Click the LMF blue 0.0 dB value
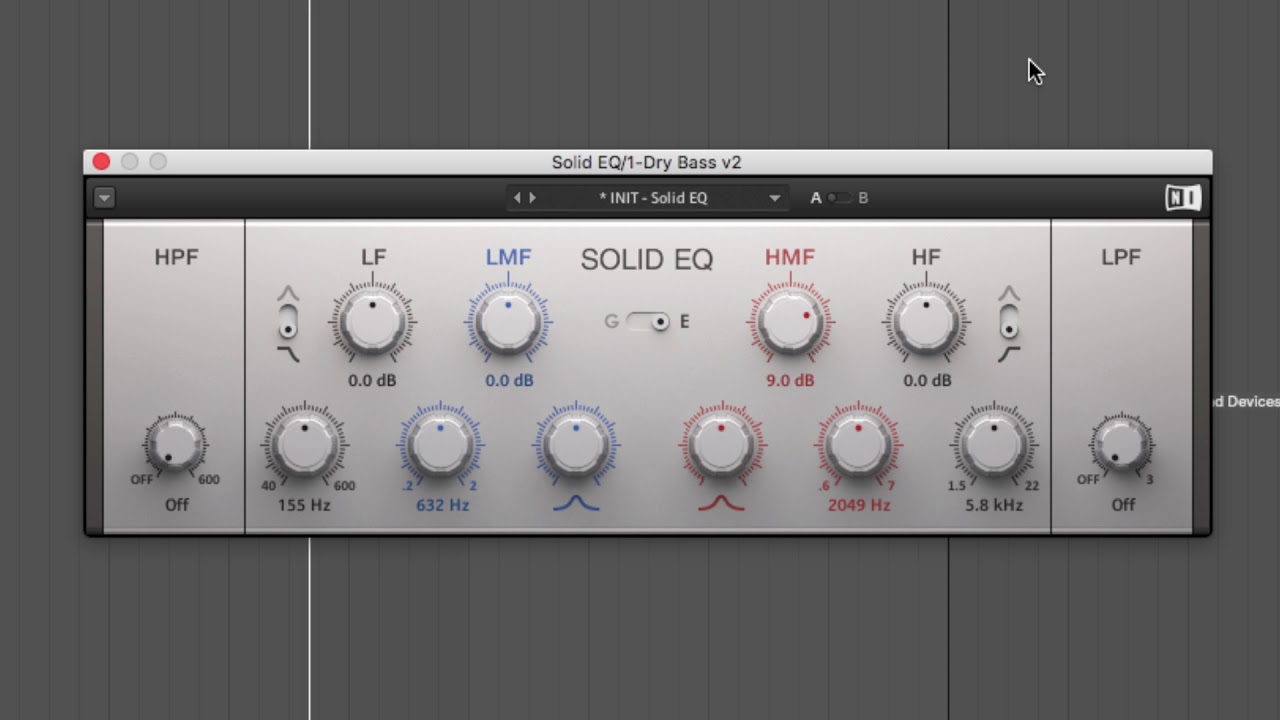Screen dimensions: 1280x720 click(509, 380)
